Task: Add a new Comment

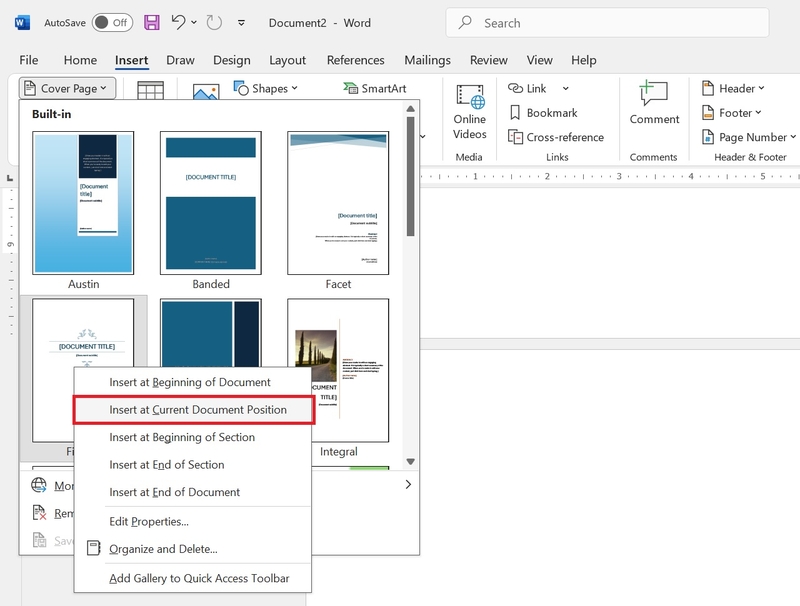Action: coord(654,103)
